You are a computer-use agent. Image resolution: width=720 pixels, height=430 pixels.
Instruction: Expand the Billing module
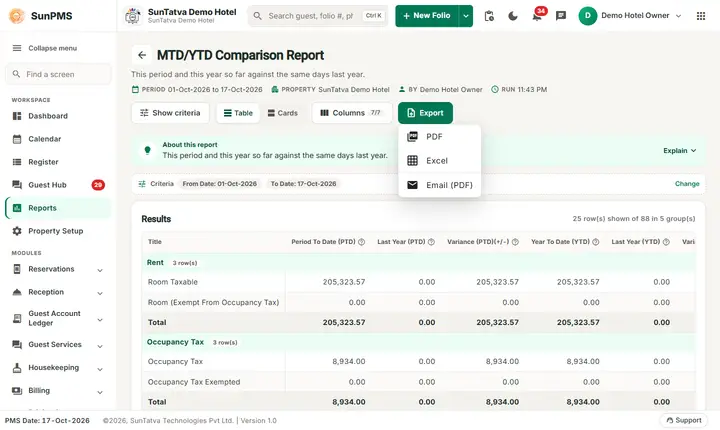click(x=58, y=390)
